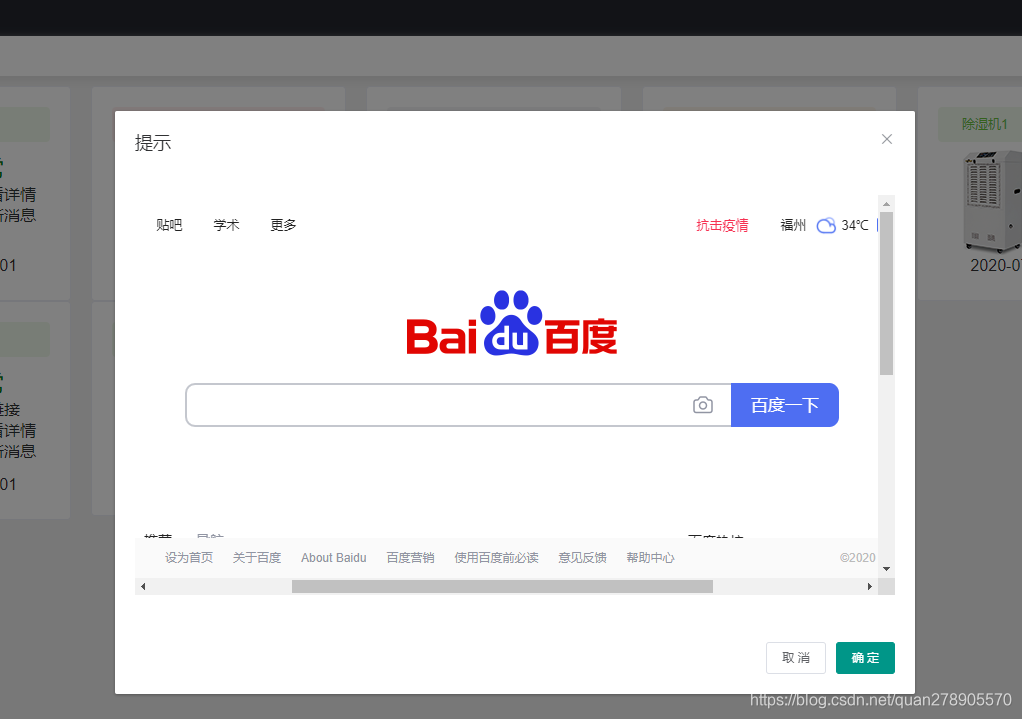Viewport: 1022px width, 719px height.
Task: Close the 提示 dialog with X
Action: click(886, 139)
